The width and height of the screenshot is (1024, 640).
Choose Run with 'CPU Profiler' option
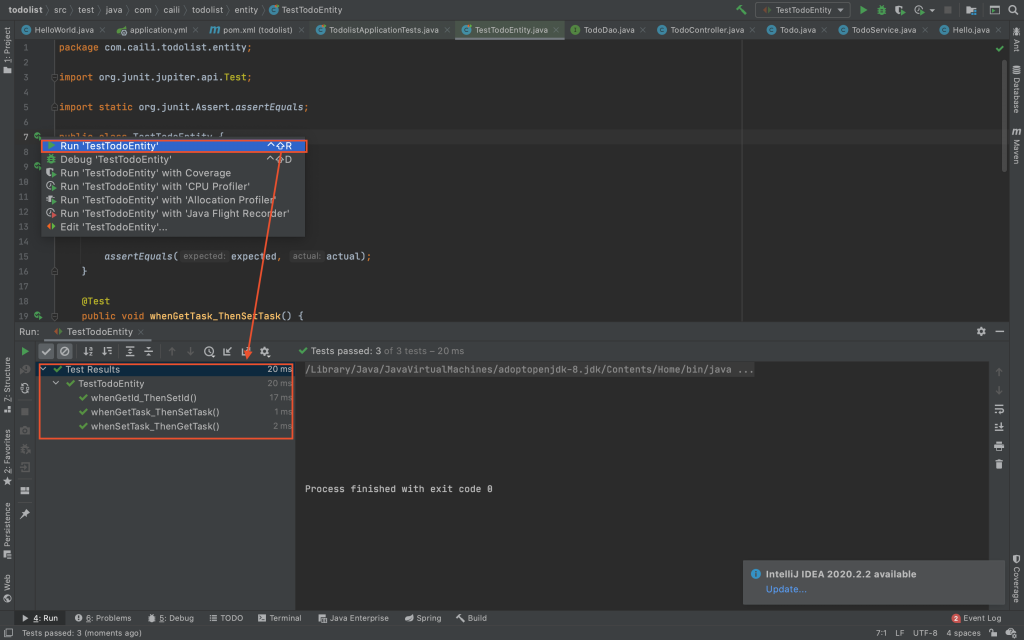(174, 186)
